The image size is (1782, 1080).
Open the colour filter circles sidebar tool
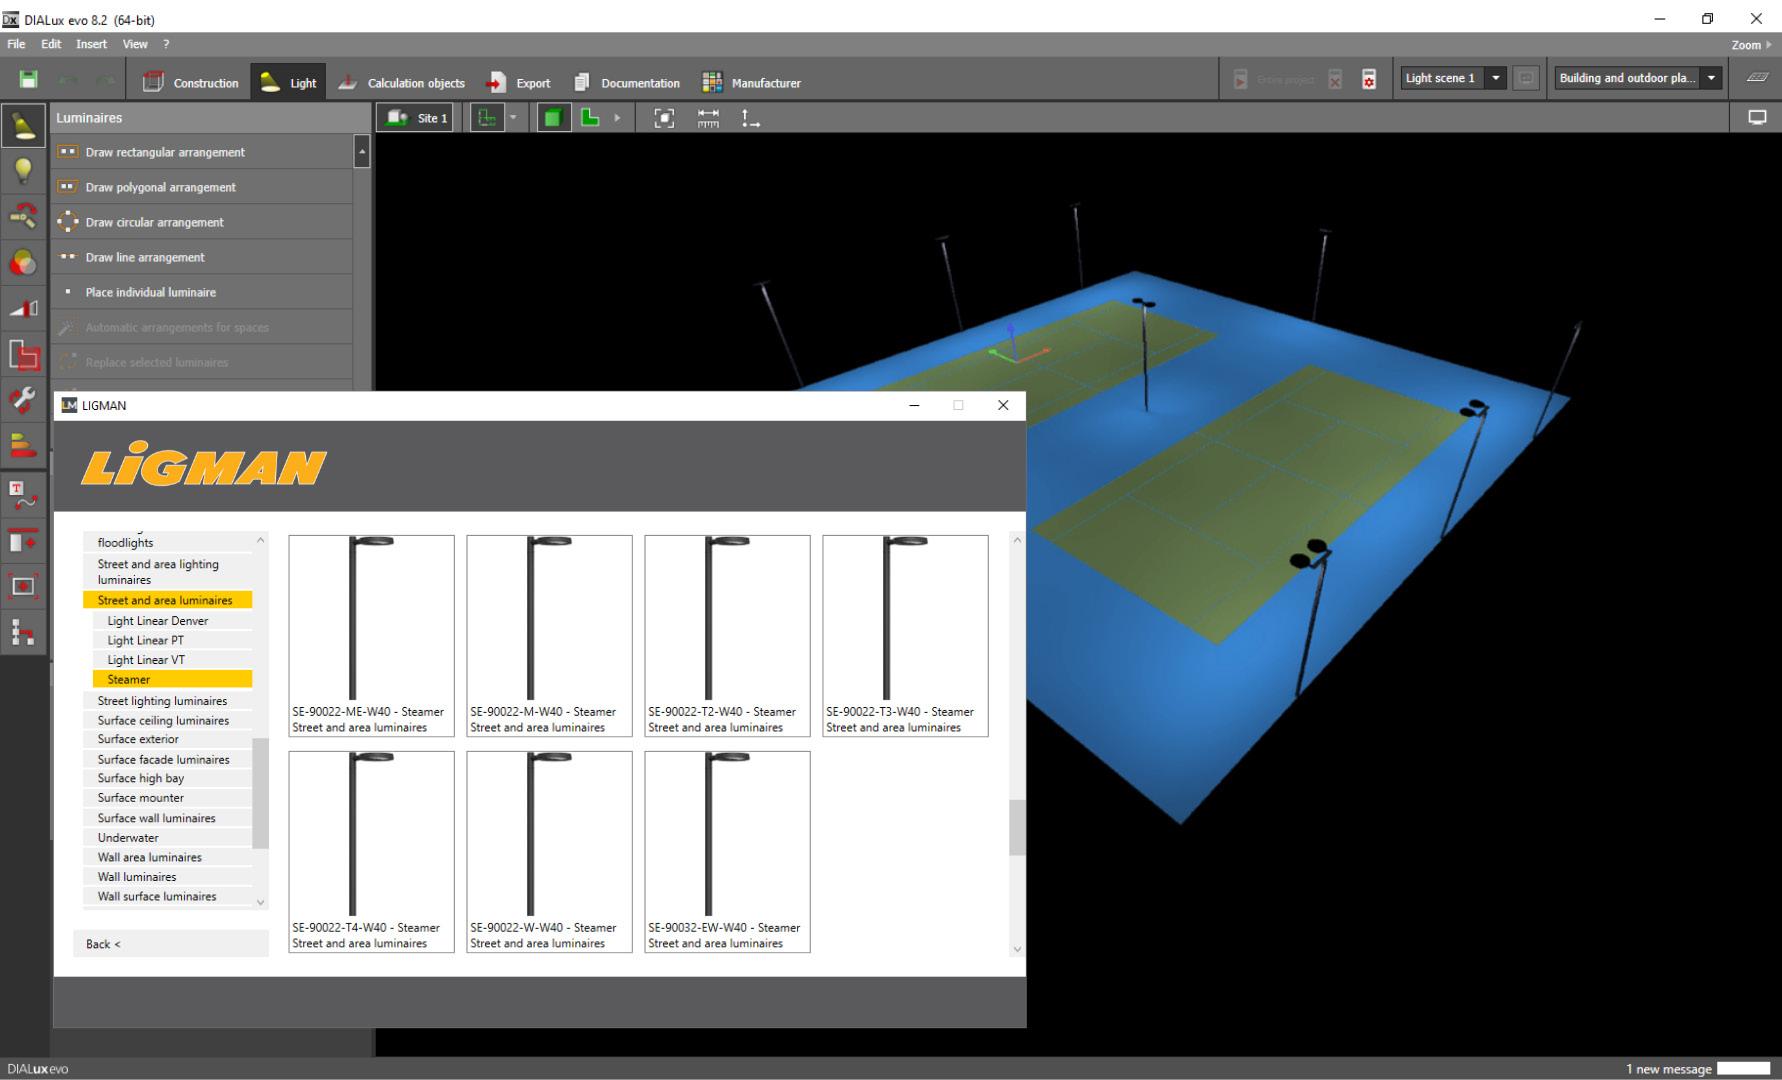23,263
